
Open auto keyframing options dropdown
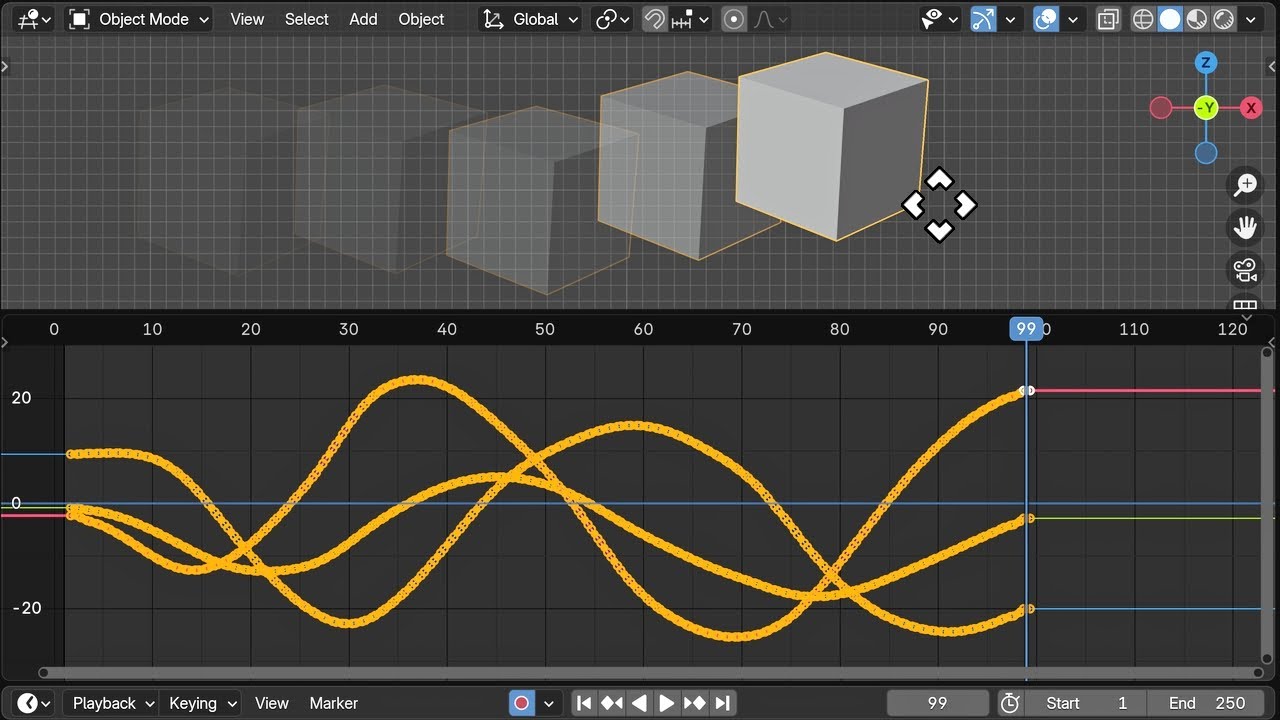(x=548, y=703)
